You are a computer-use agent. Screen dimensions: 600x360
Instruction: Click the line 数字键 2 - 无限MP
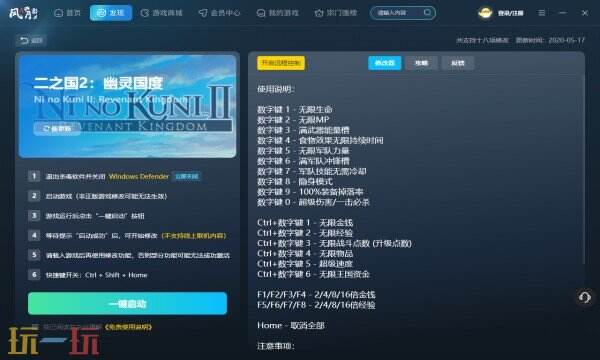(293, 120)
